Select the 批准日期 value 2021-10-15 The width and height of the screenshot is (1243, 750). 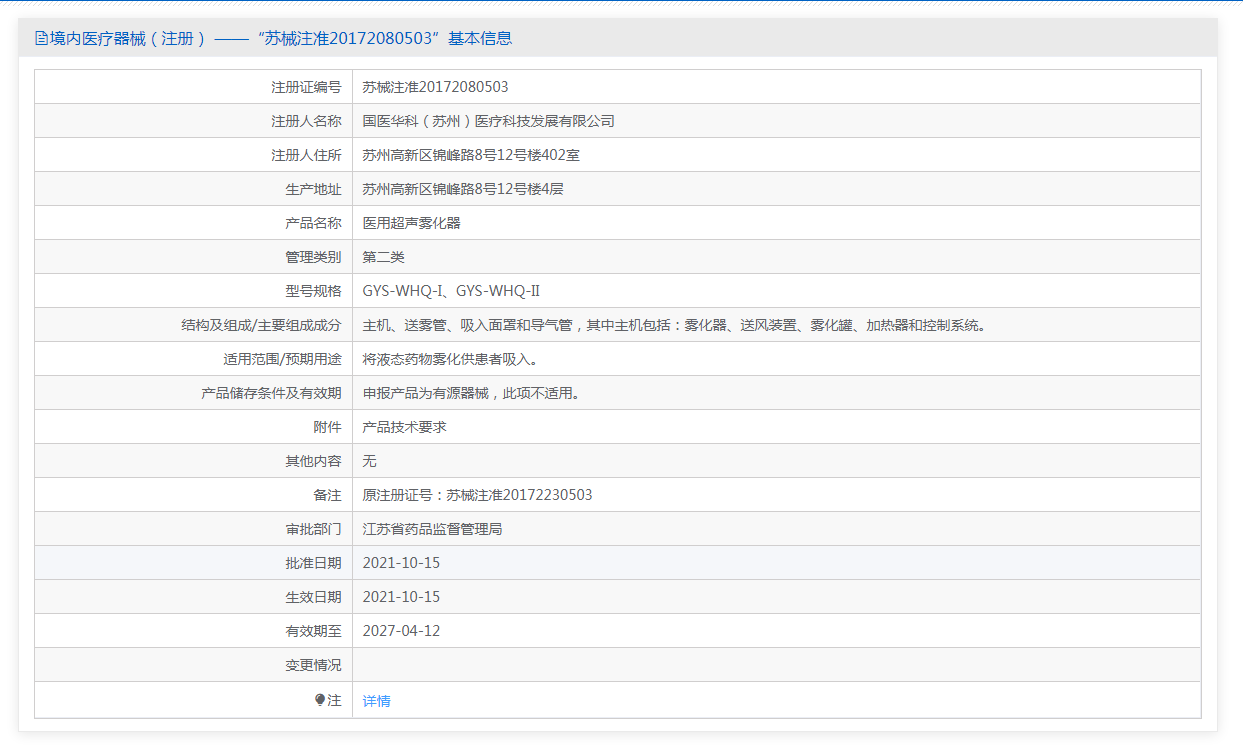(401, 563)
